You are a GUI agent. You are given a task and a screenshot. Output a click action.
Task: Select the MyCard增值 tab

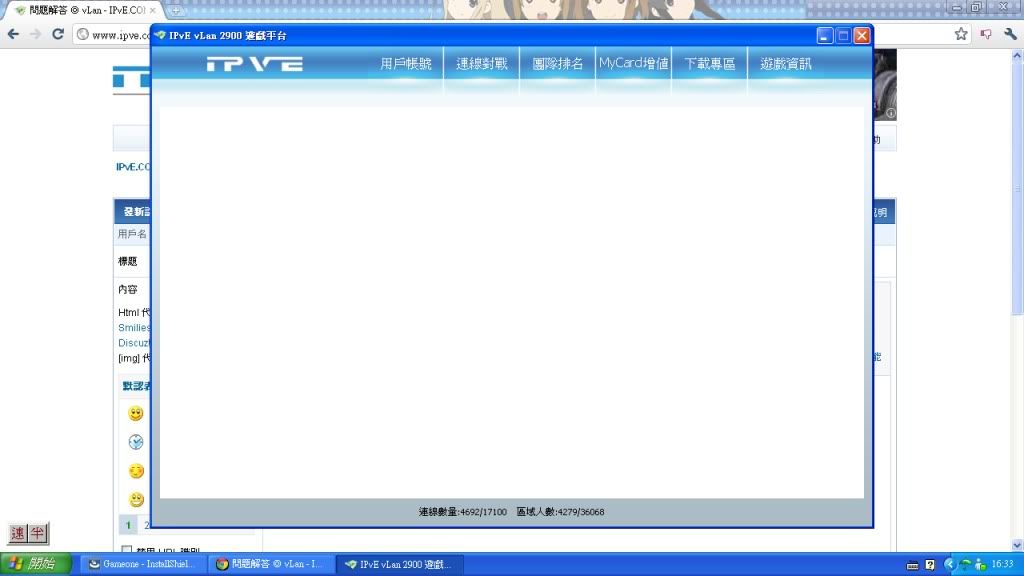pos(634,64)
